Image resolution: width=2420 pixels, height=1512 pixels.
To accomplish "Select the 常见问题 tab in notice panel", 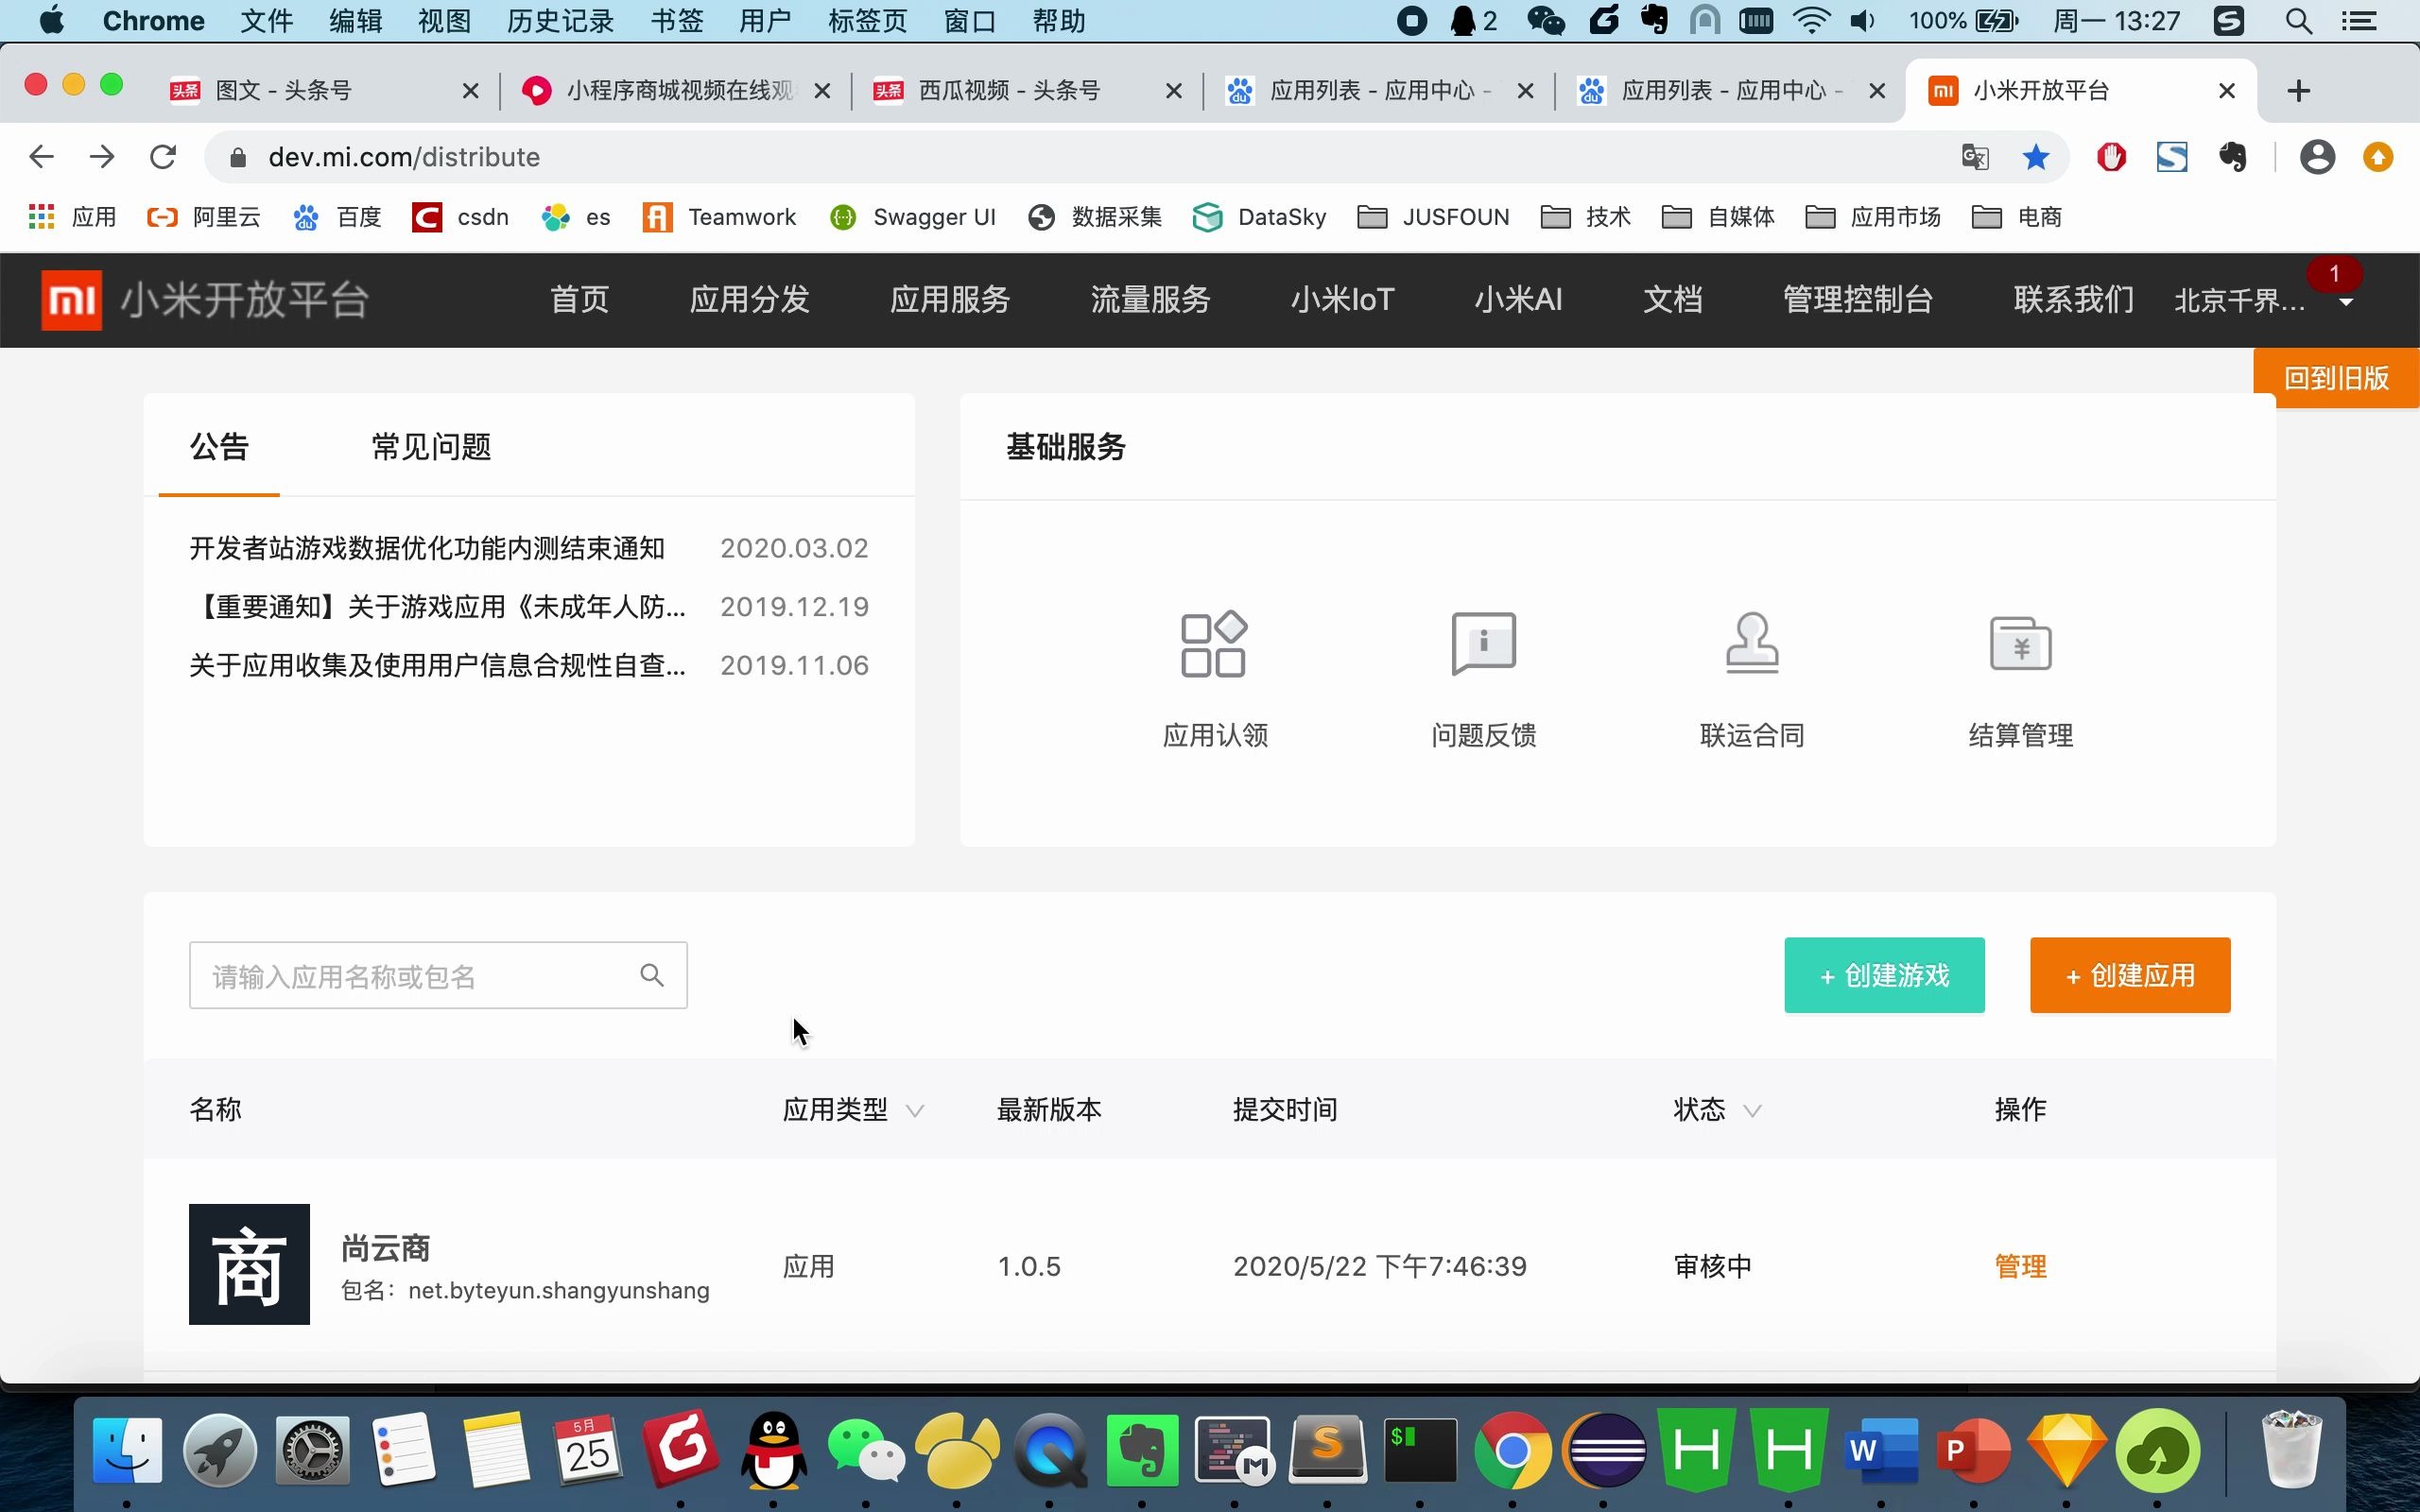I will pos(430,448).
